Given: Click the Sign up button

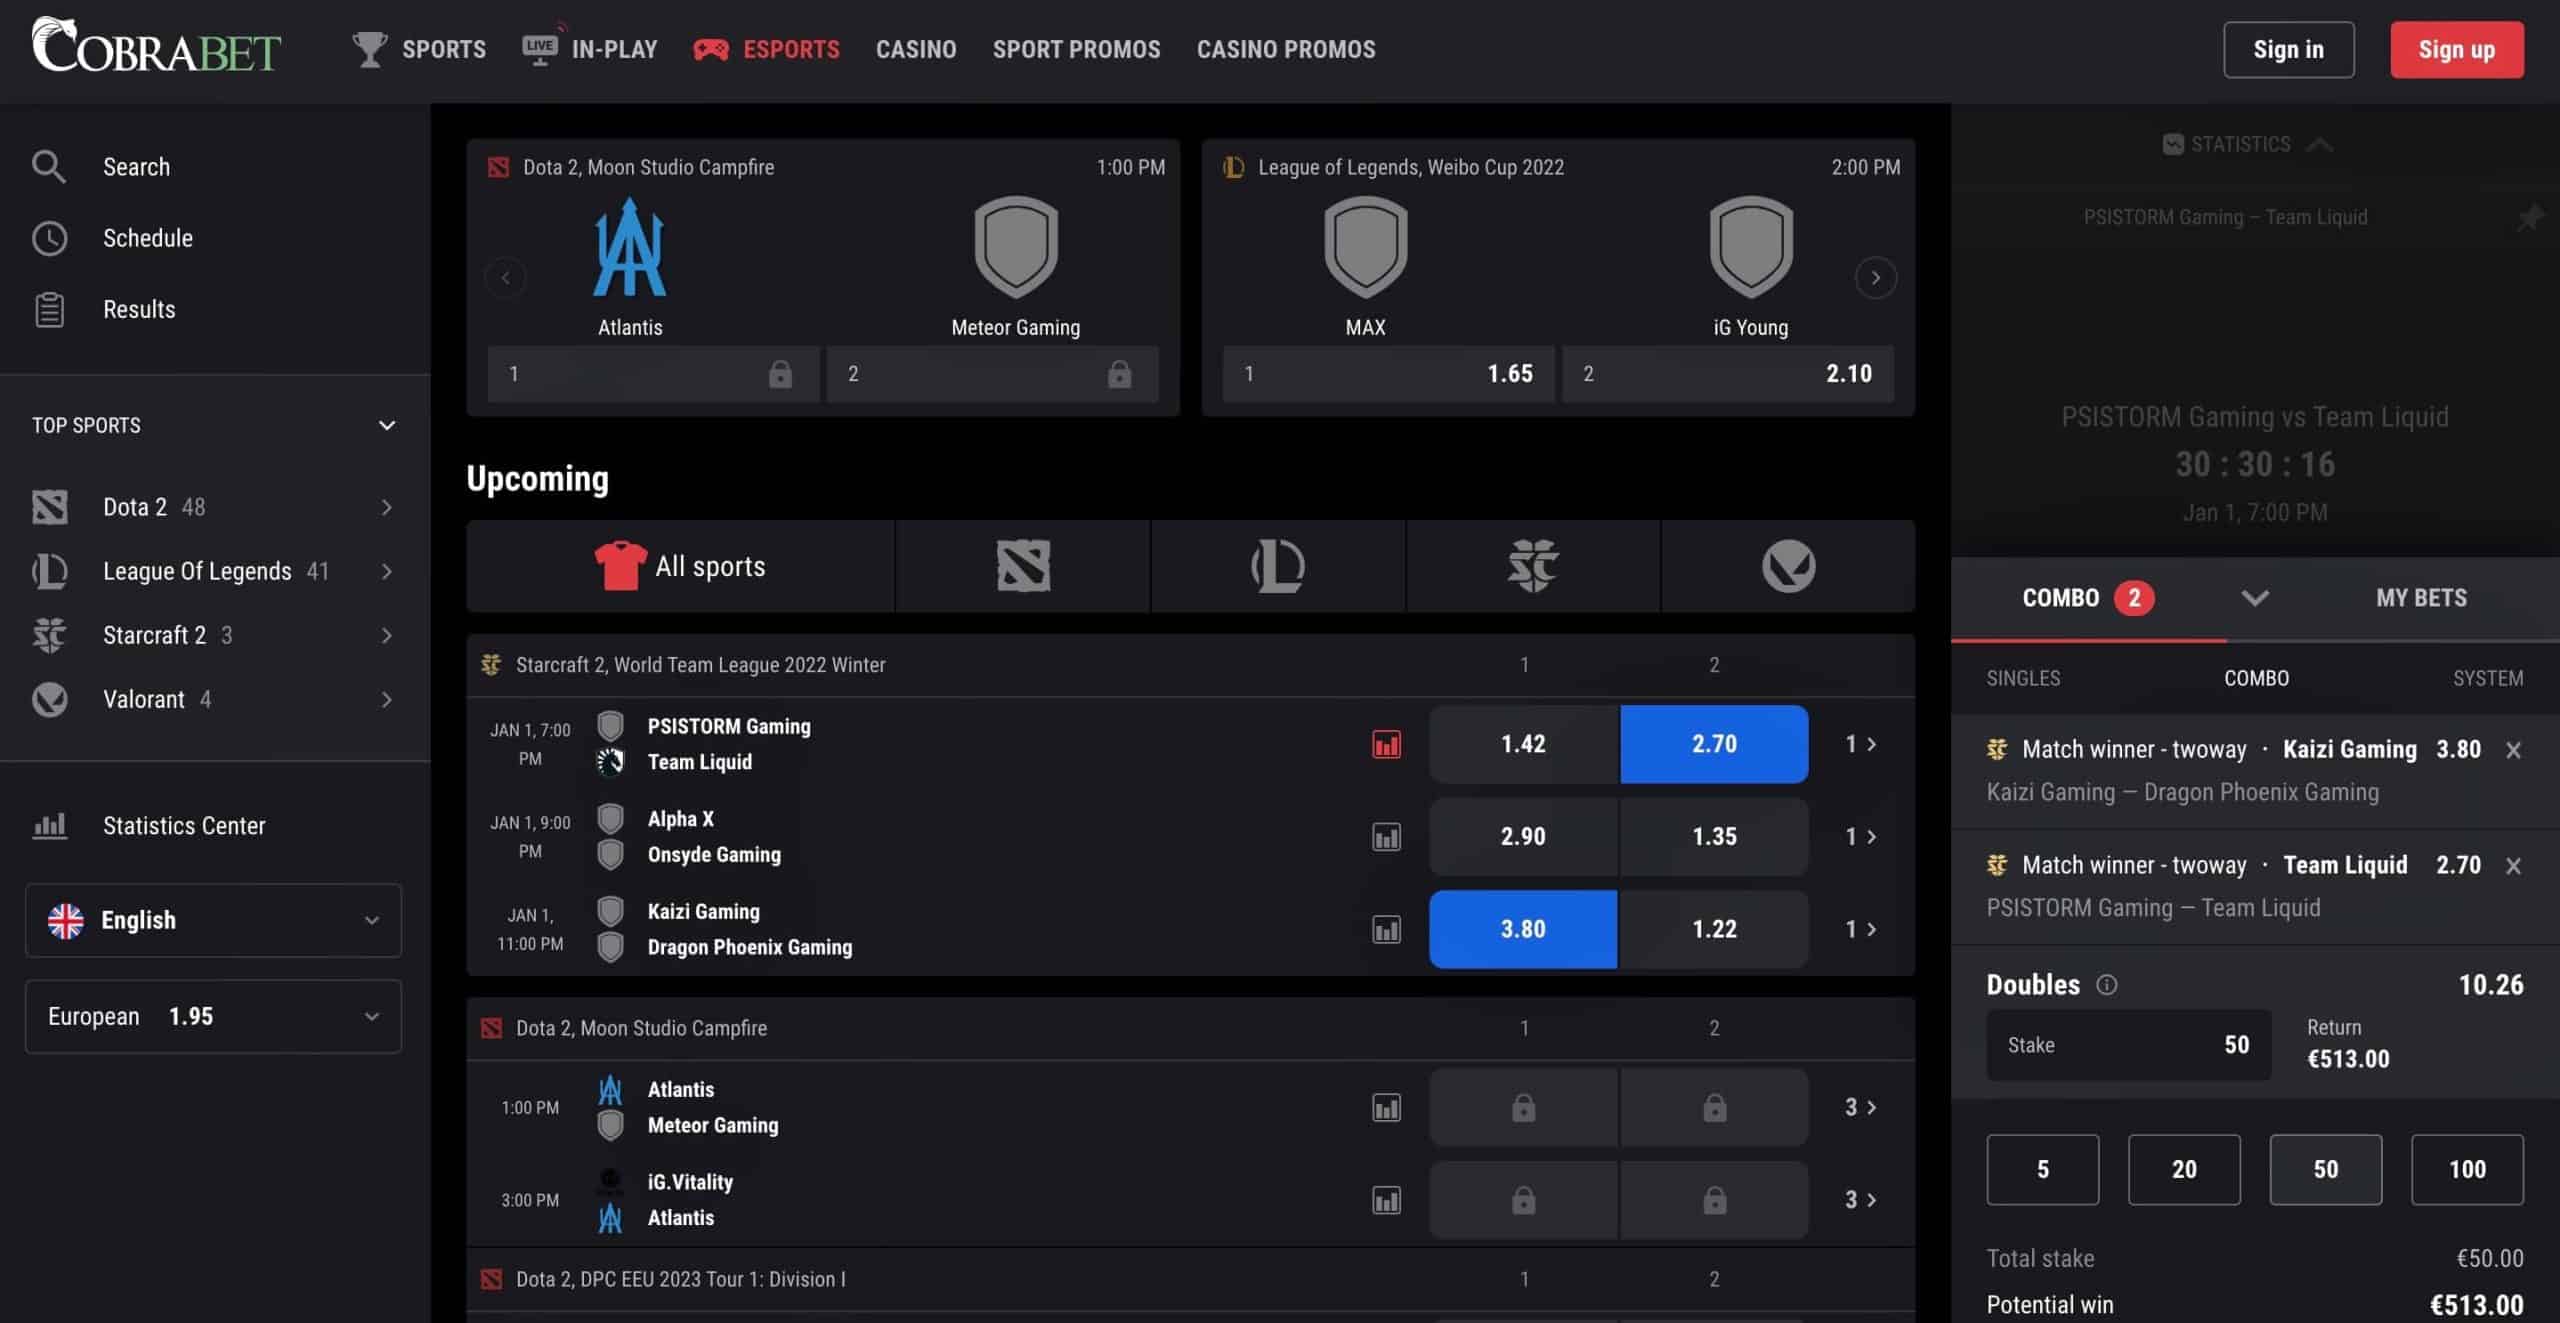Looking at the screenshot, I should [x=2456, y=49].
